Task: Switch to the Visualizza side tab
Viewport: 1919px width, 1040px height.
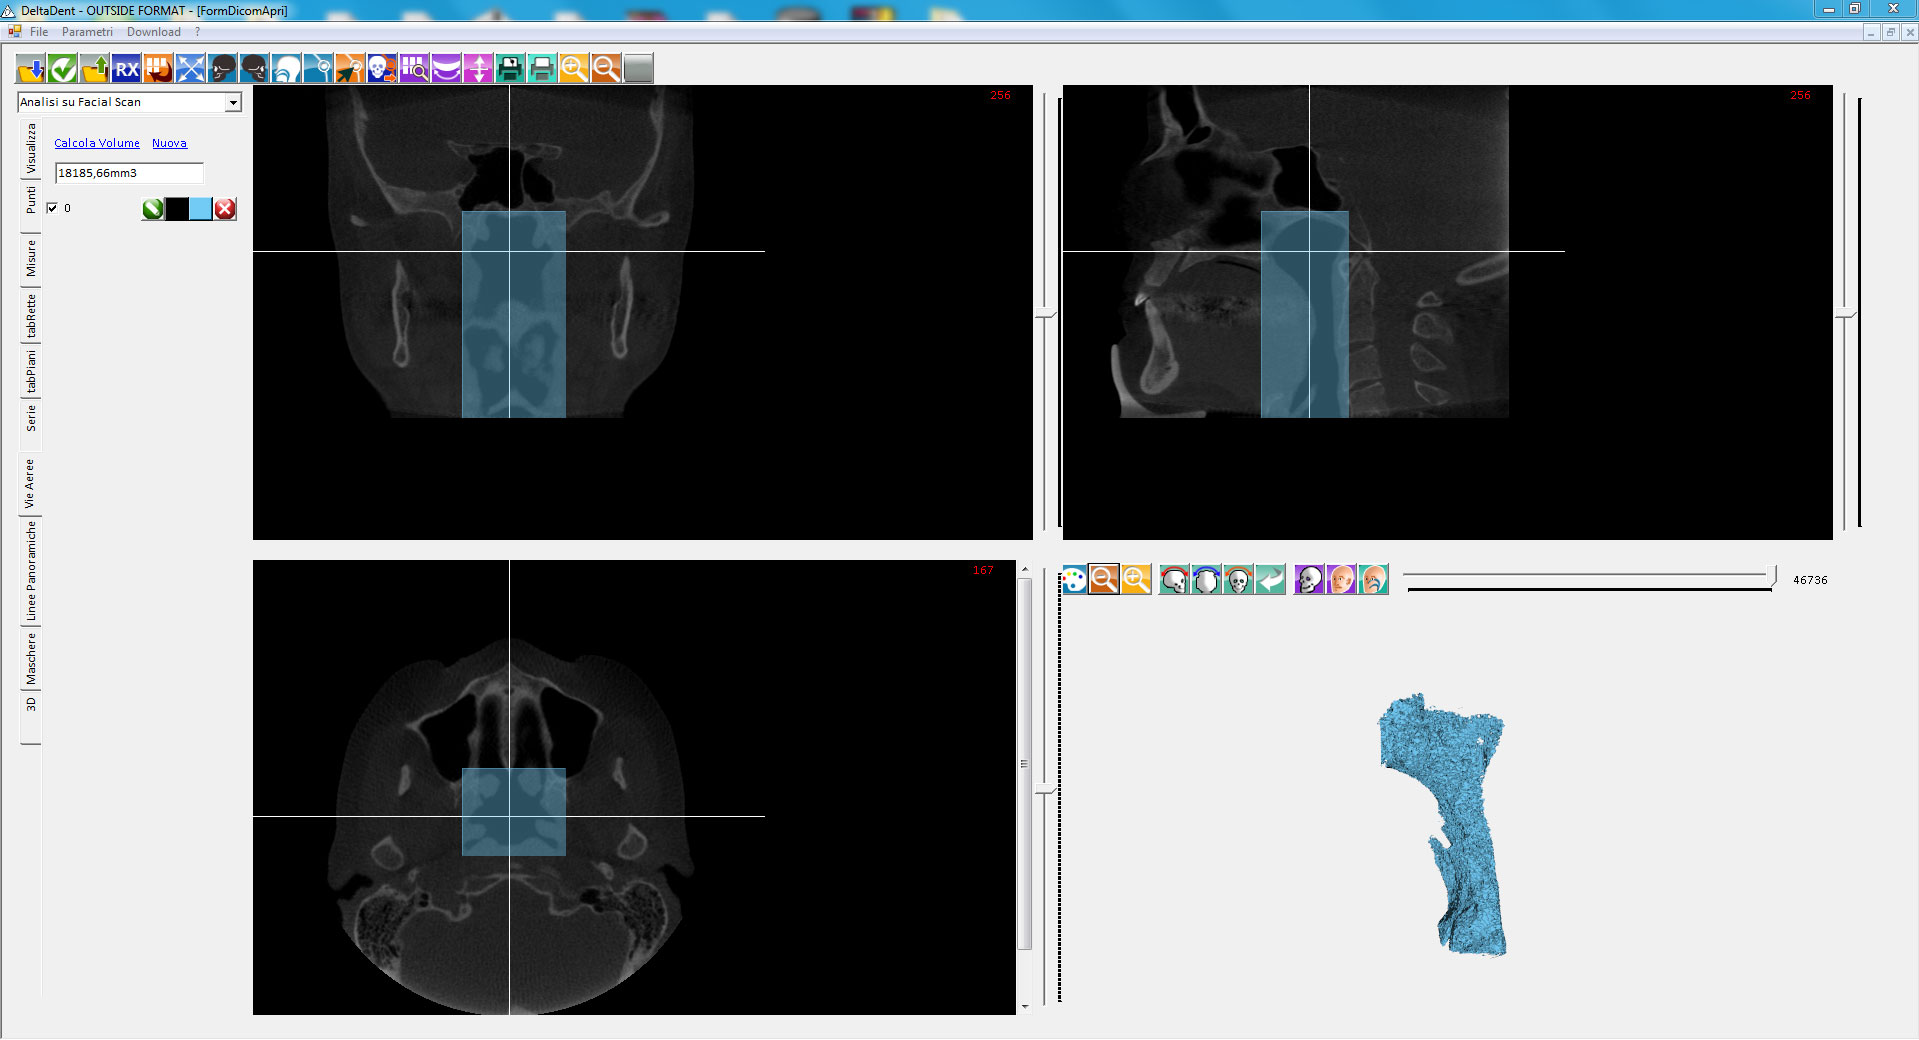Action: tap(31, 150)
